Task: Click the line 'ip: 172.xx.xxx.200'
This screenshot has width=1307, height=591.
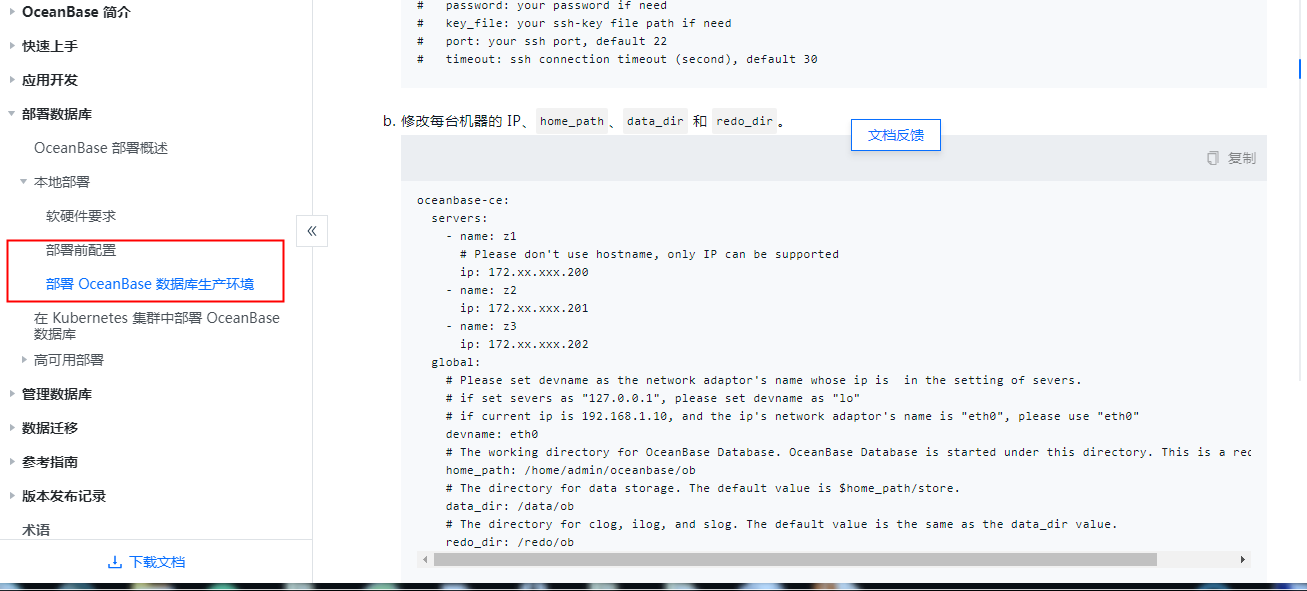Action: click(x=524, y=272)
